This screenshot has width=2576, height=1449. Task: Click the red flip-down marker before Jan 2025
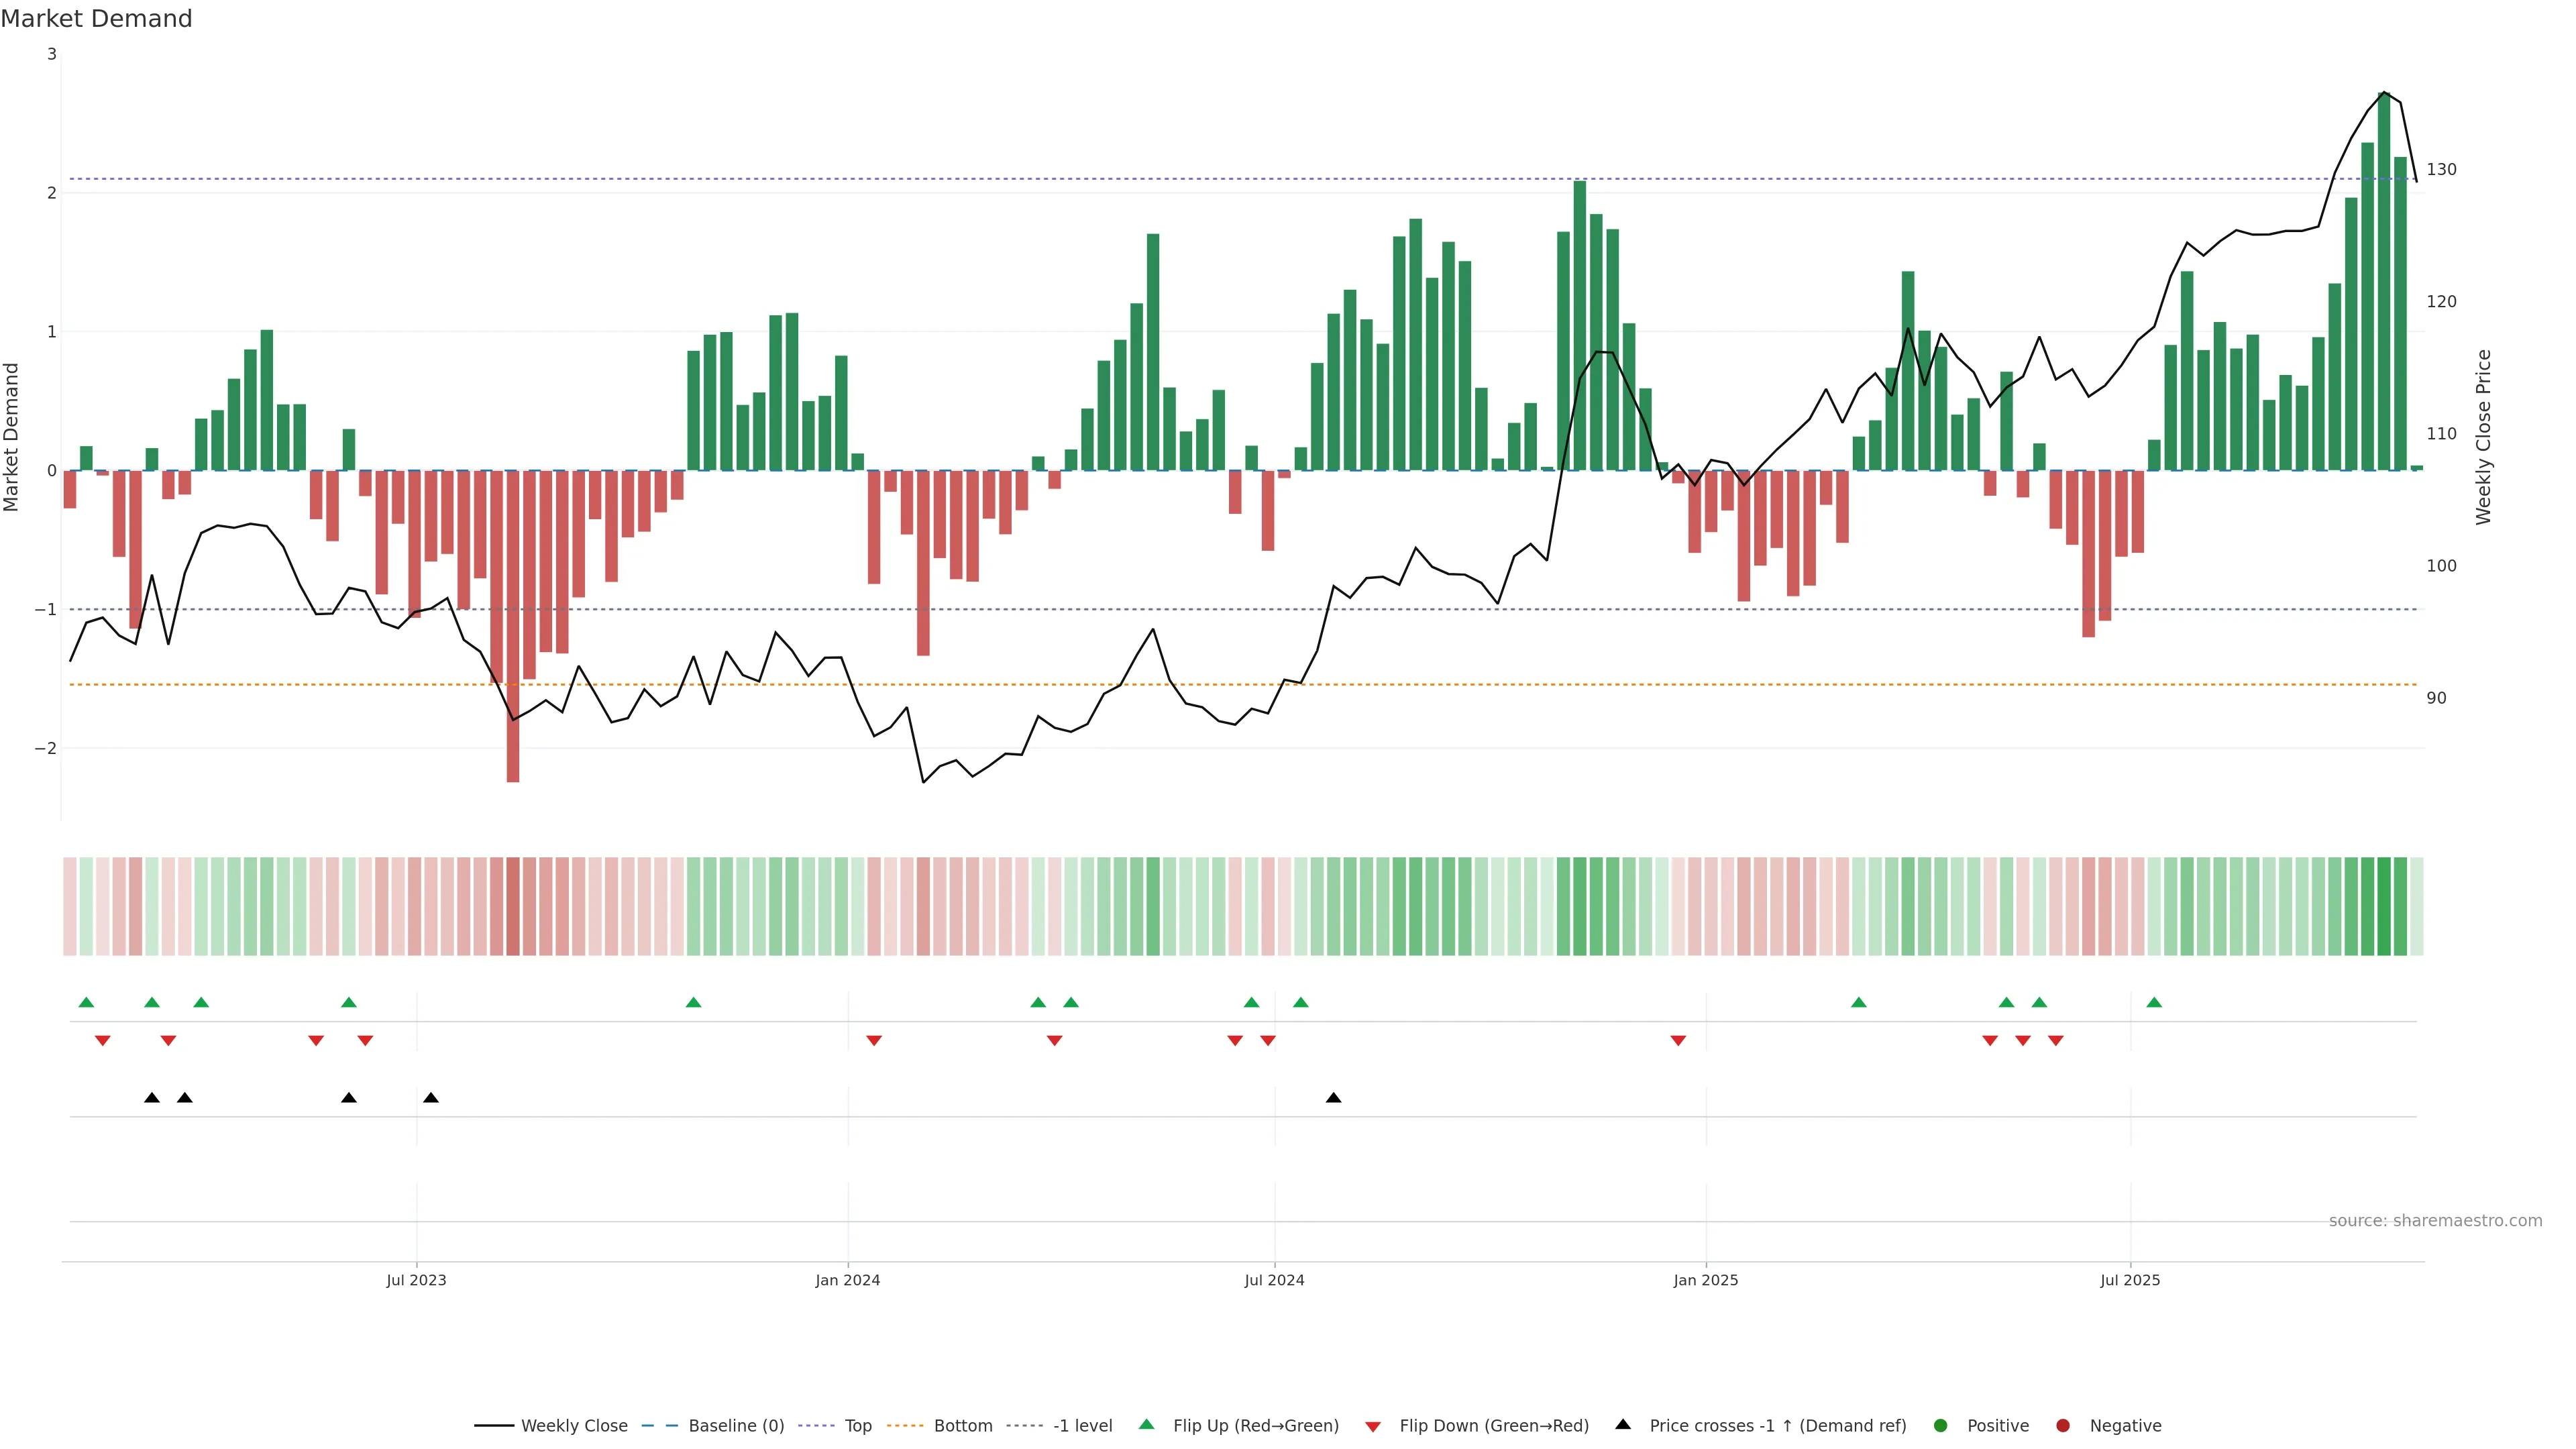tap(1678, 1041)
